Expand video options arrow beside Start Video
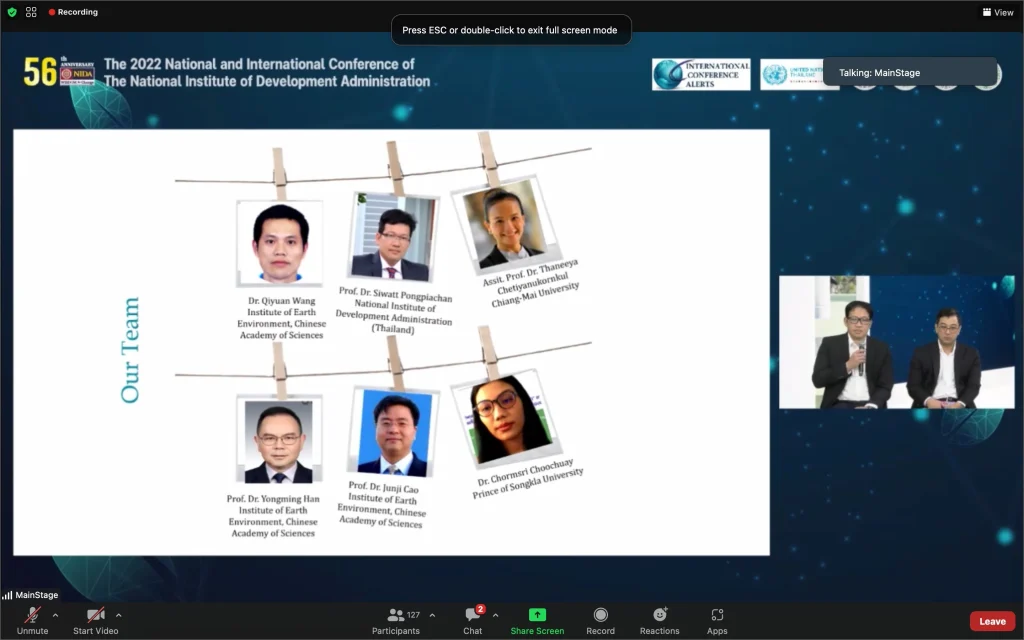Screen dimensions: 1024x640 118,615
